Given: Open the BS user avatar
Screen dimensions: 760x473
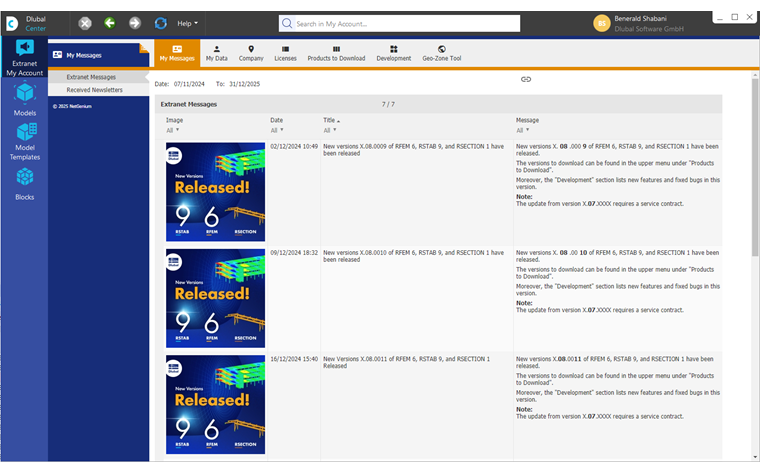Looking at the screenshot, I should (x=602, y=23).
